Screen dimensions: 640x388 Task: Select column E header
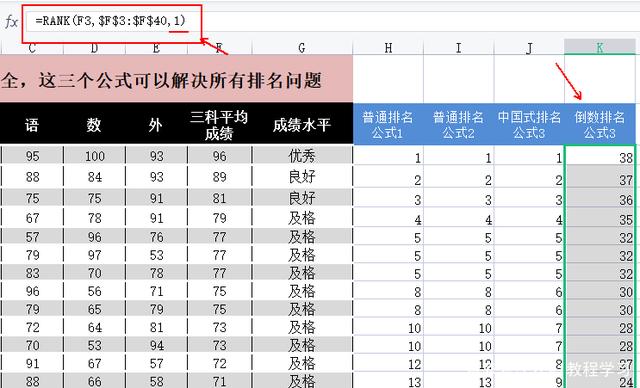(156, 48)
